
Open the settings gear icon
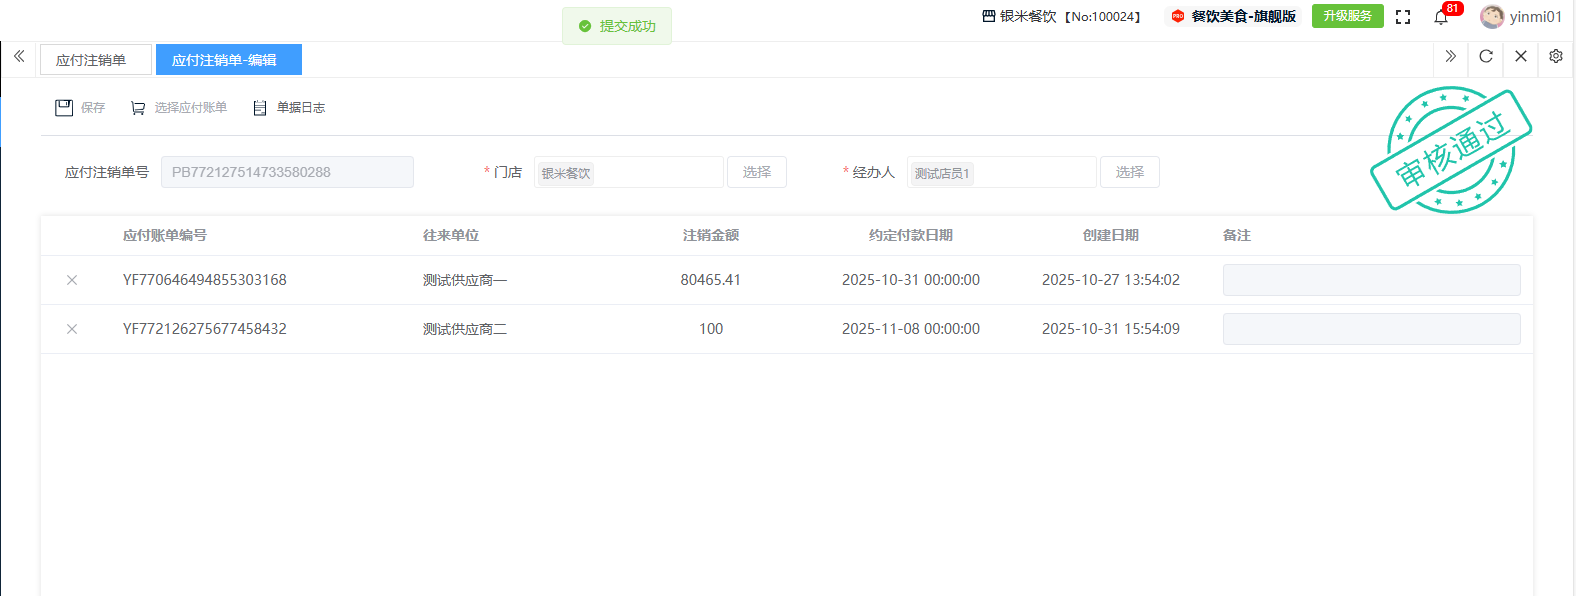coord(1556,57)
